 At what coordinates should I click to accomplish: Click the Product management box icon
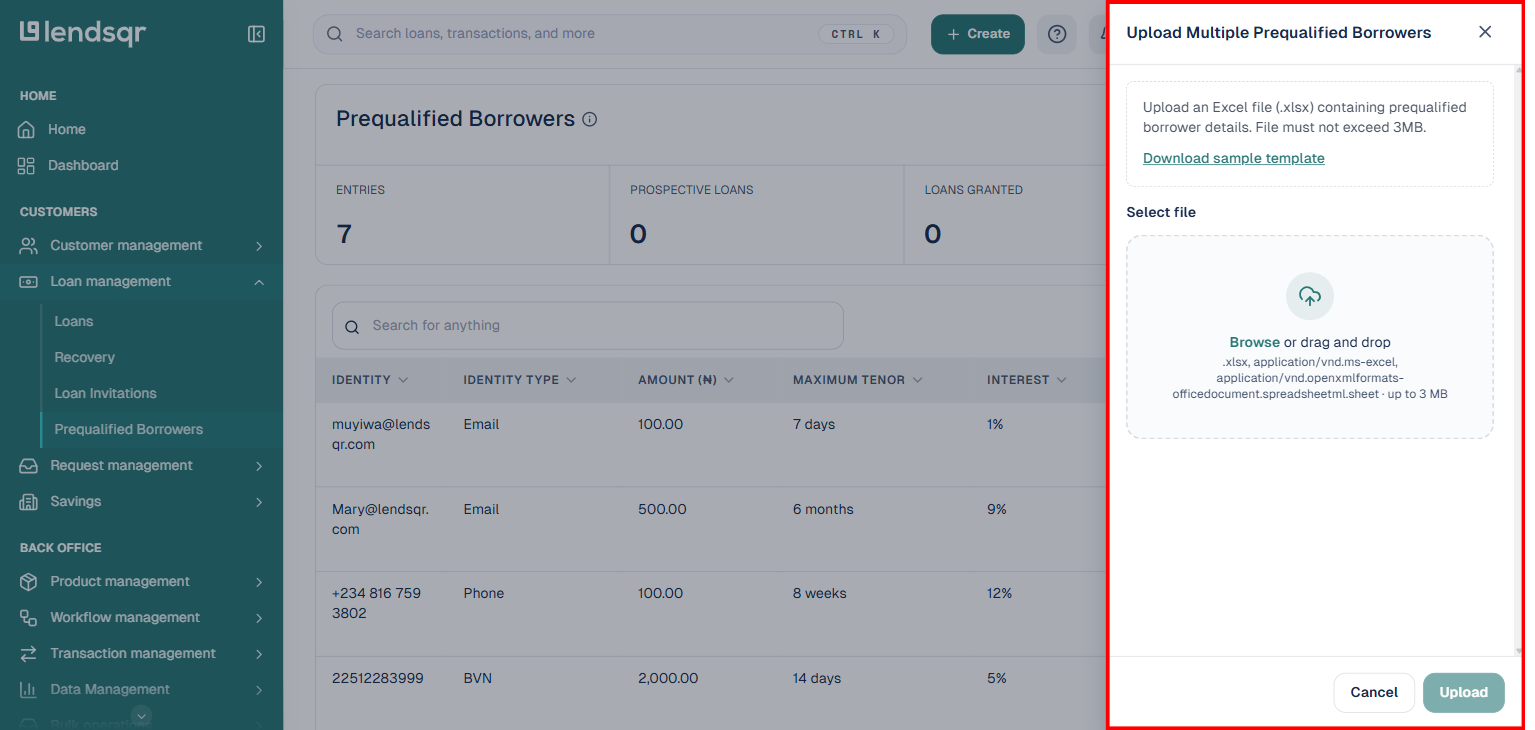pos(29,581)
